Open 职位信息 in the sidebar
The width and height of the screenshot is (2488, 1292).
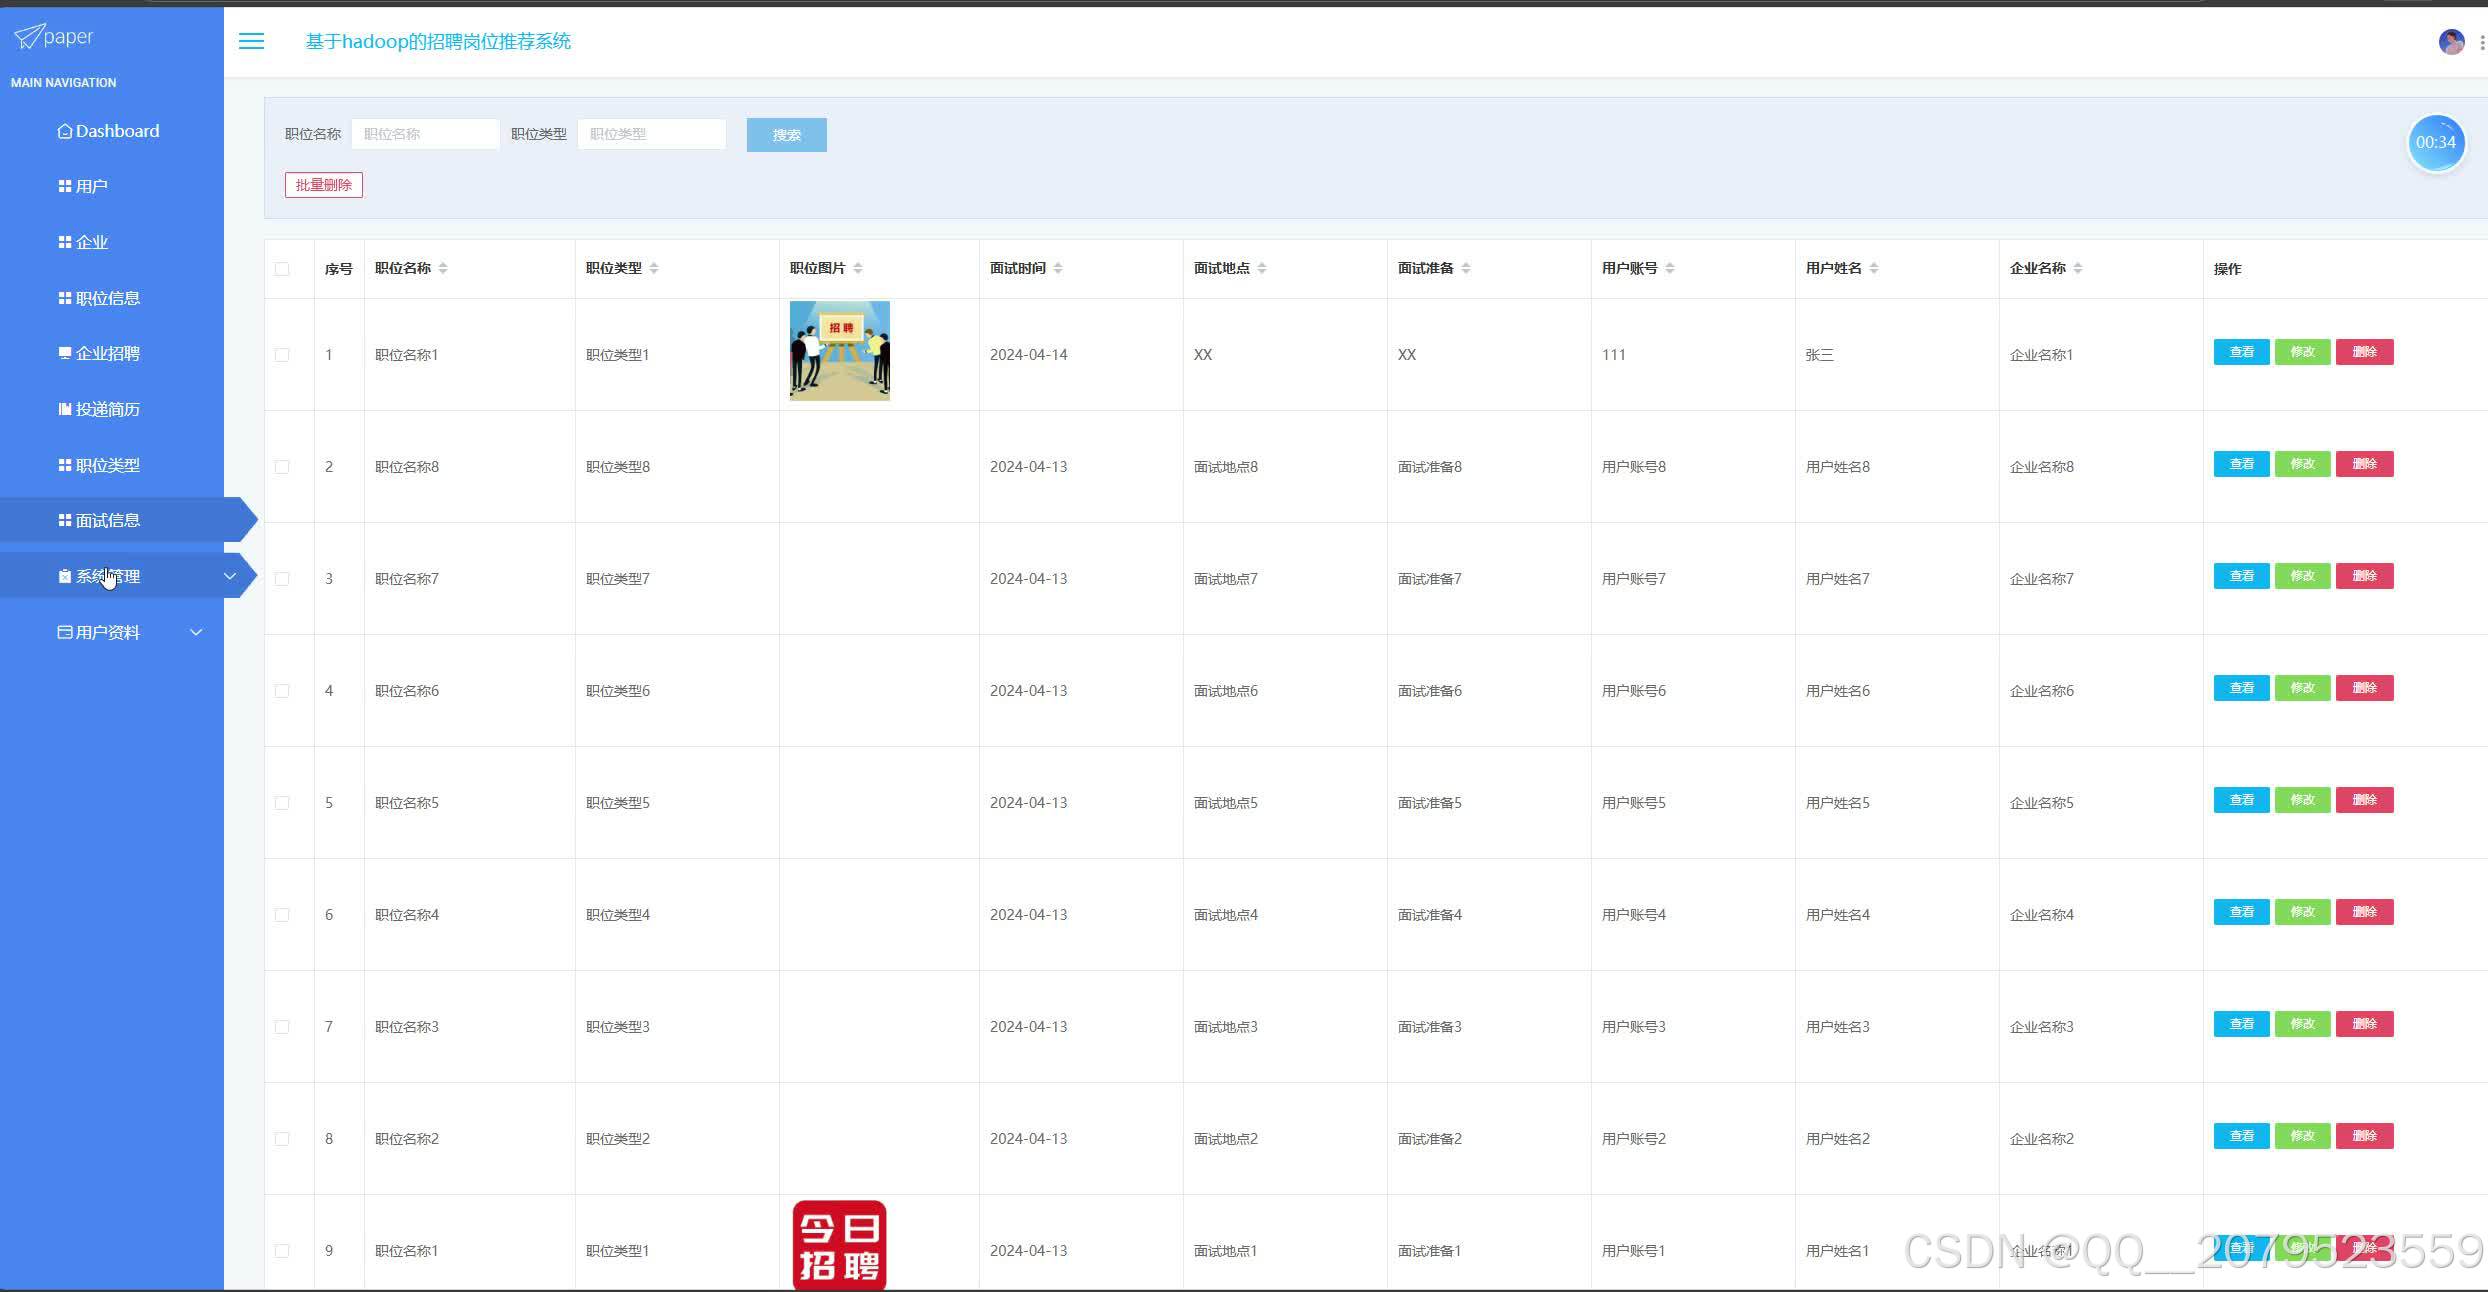tap(99, 298)
